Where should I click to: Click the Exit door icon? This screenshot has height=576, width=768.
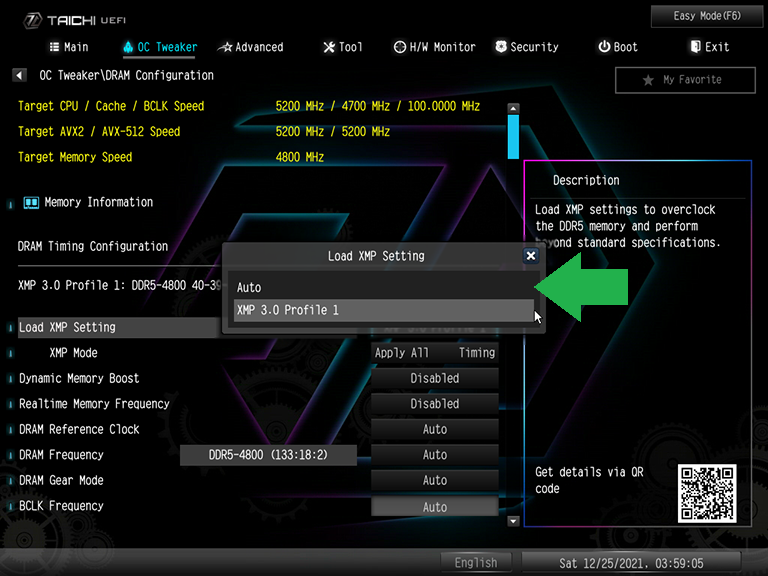pos(696,47)
